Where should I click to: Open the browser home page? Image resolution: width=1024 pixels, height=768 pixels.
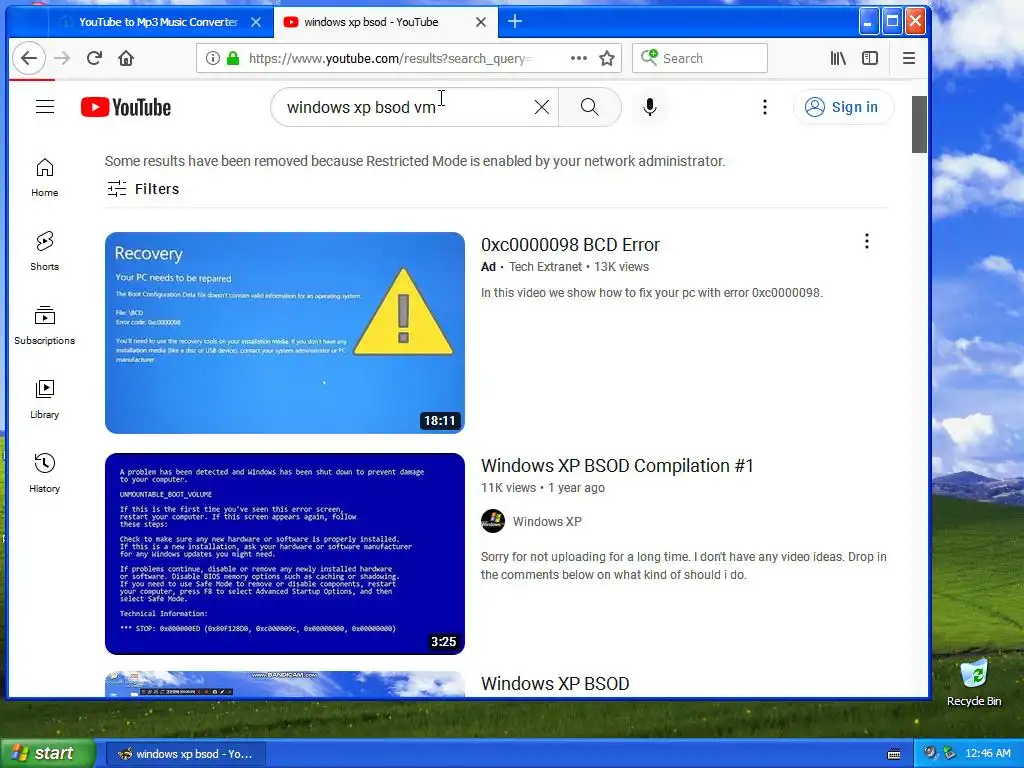tap(126, 58)
